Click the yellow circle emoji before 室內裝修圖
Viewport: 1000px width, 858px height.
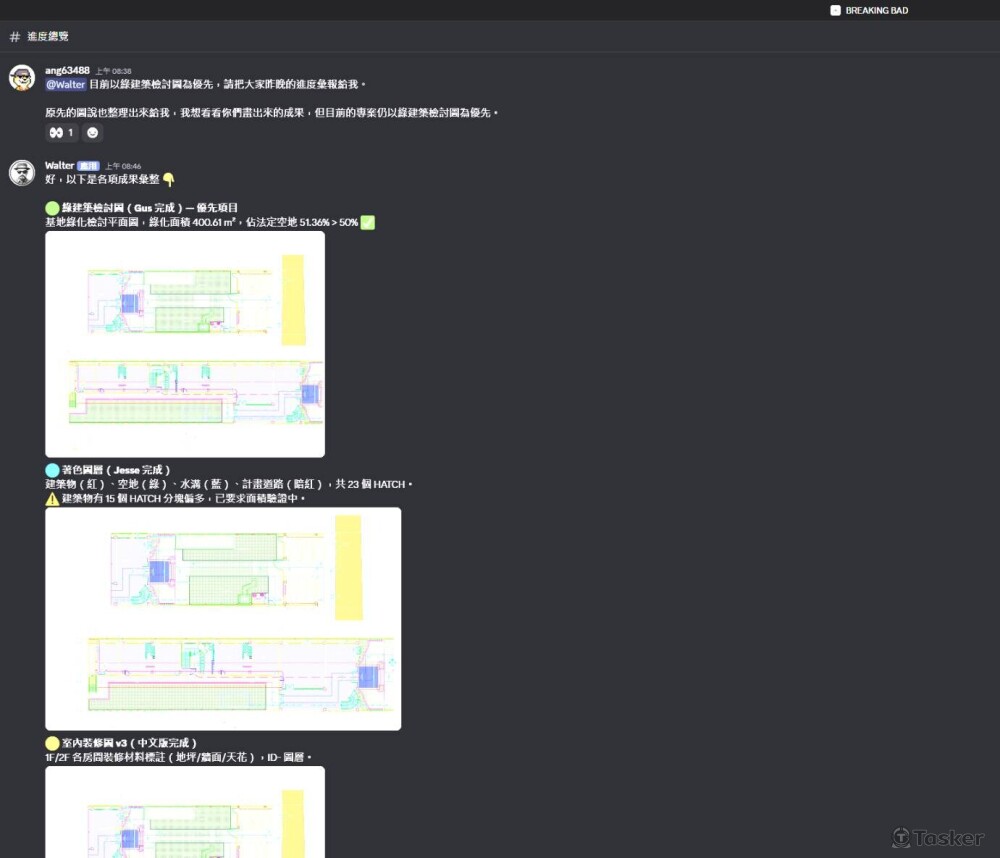pyautogui.click(x=52, y=743)
